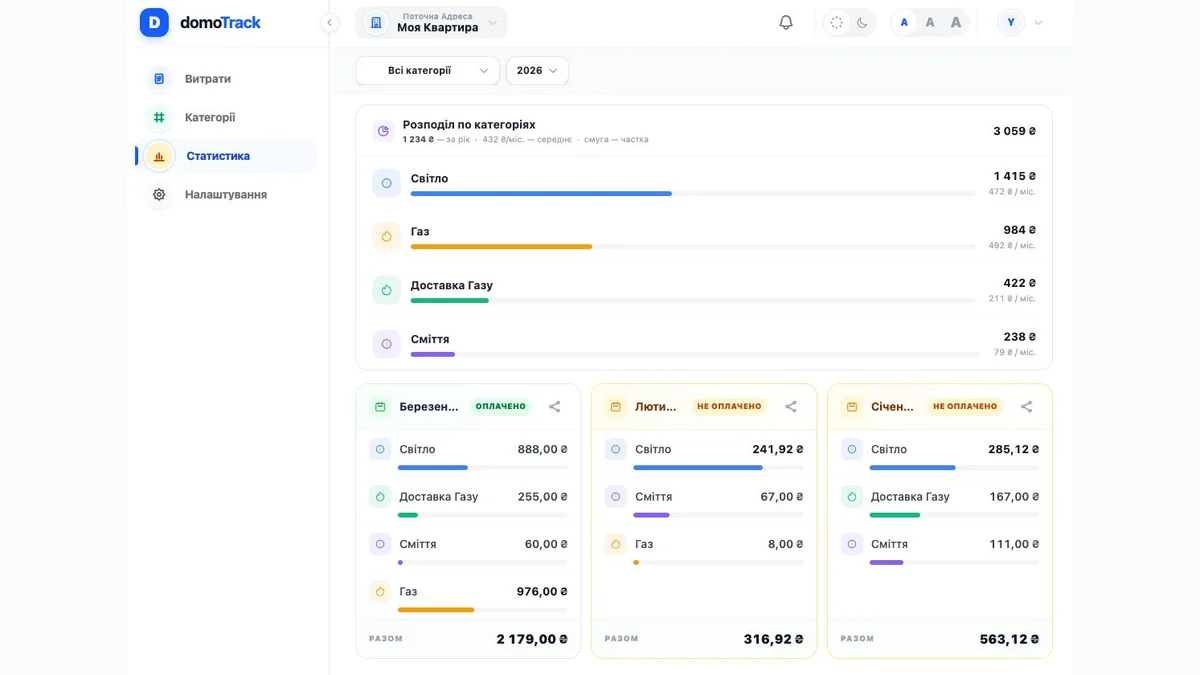This screenshot has height=675, width=1200.
Task: Click the ОПЛАЧЕНО status badge
Action: (500, 407)
